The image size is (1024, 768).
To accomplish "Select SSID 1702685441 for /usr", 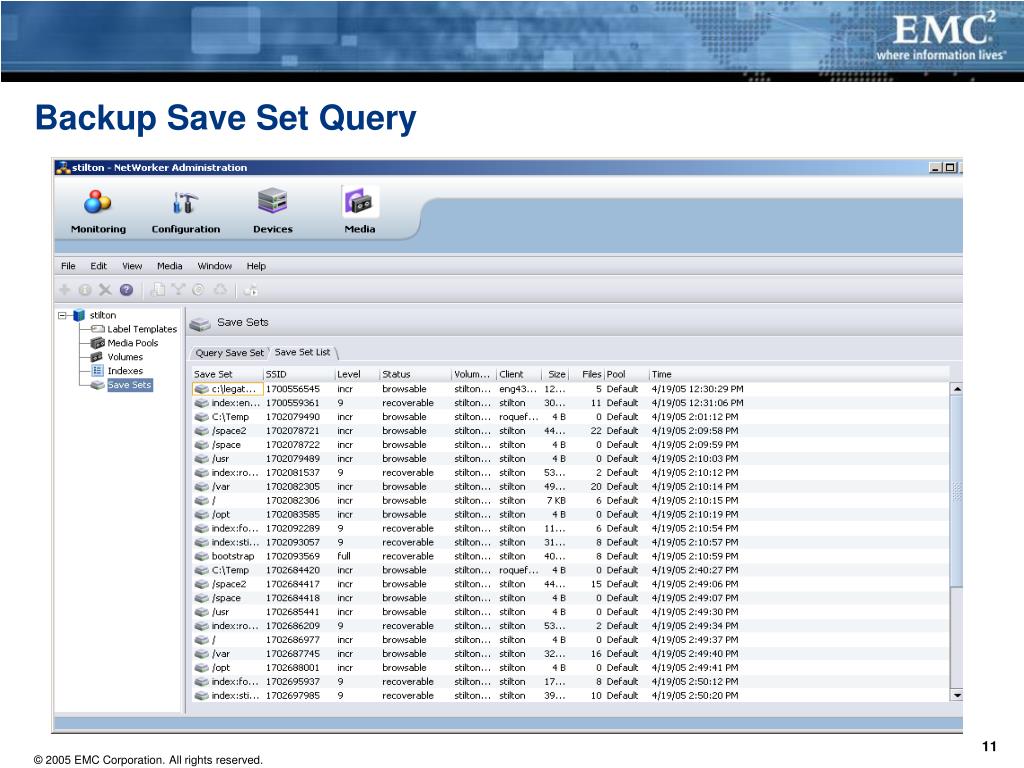I will [x=293, y=612].
